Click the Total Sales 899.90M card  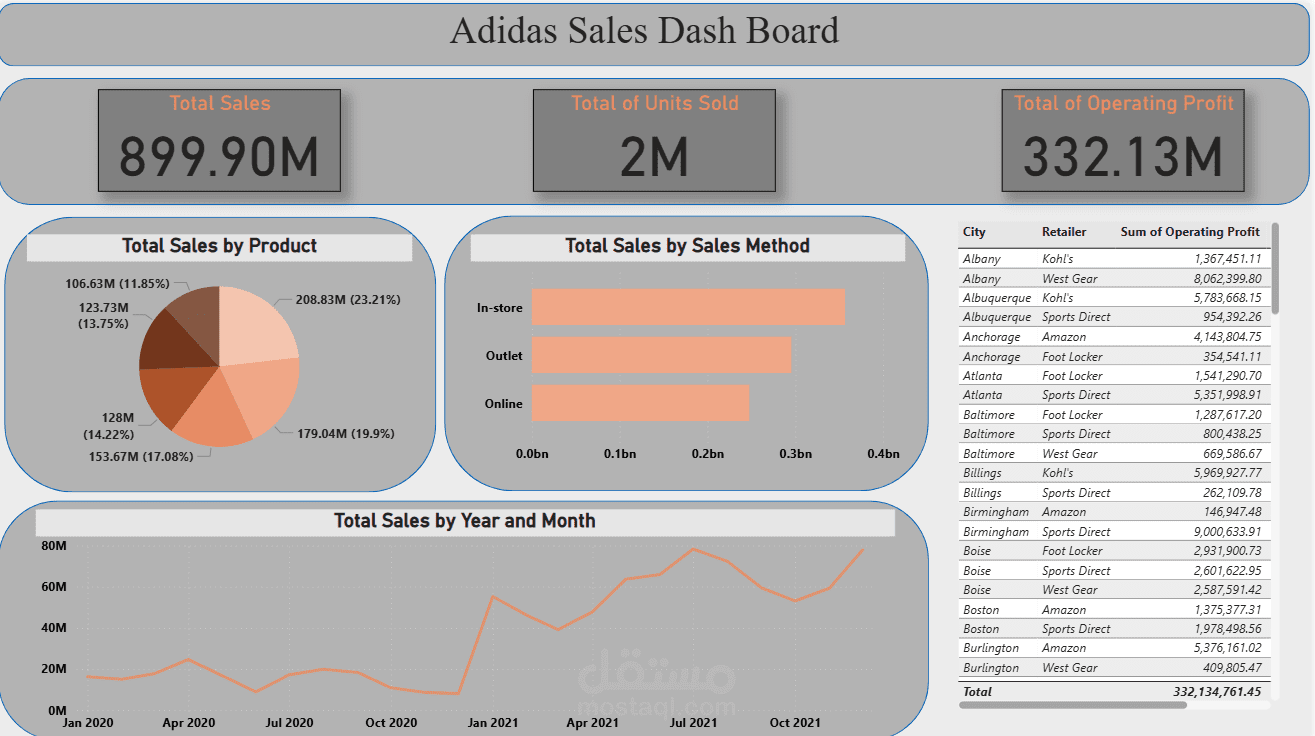(x=219, y=140)
